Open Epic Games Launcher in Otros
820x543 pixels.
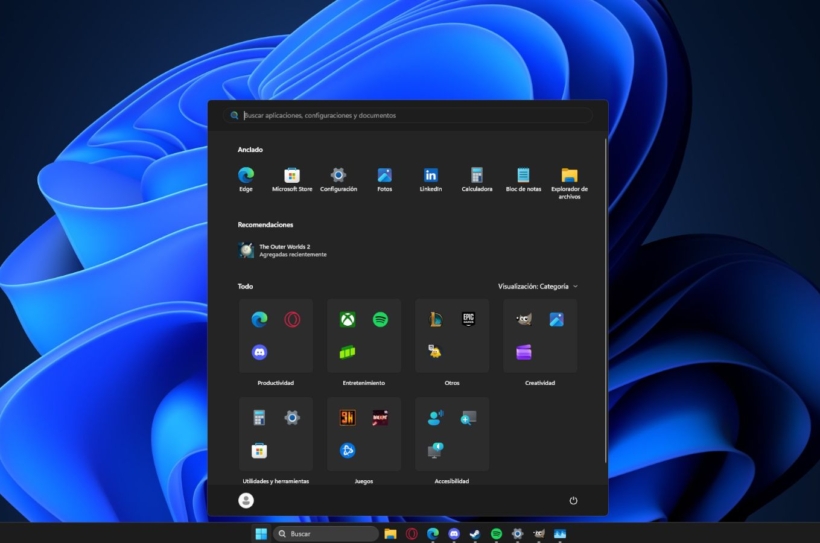(x=468, y=319)
